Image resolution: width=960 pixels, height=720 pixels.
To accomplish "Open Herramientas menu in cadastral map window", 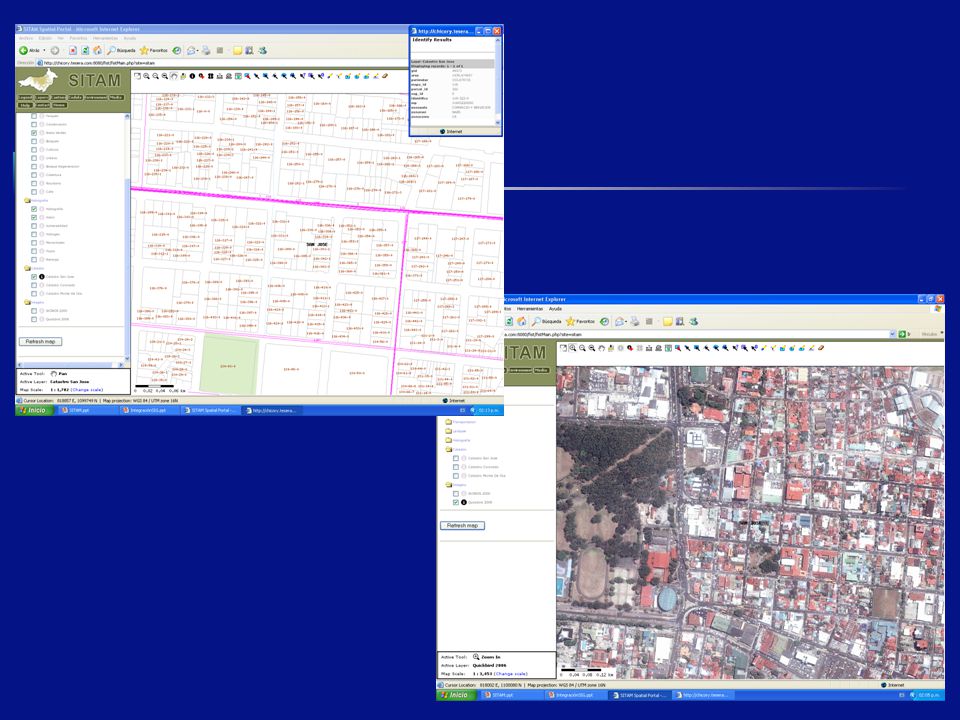I will click(x=105, y=38).
